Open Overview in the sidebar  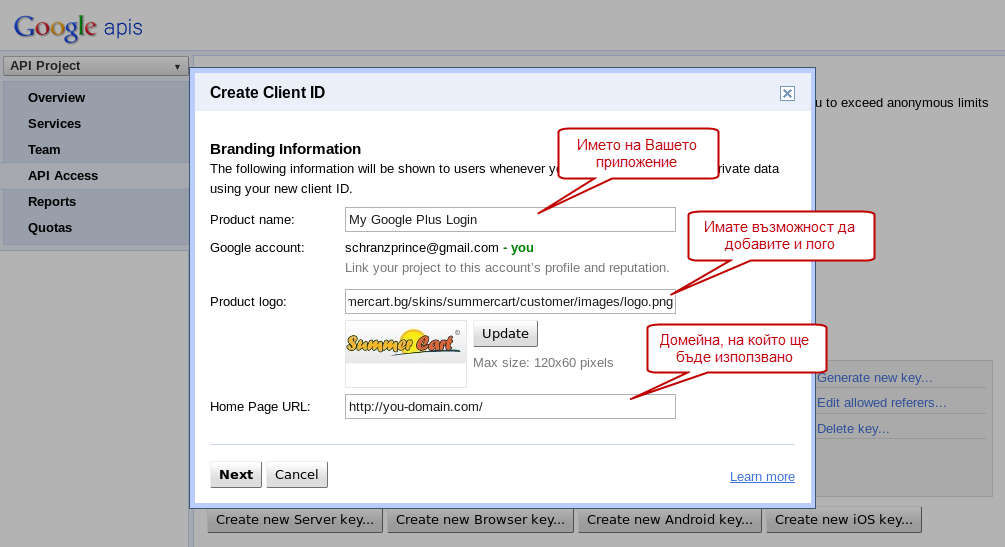56,98
